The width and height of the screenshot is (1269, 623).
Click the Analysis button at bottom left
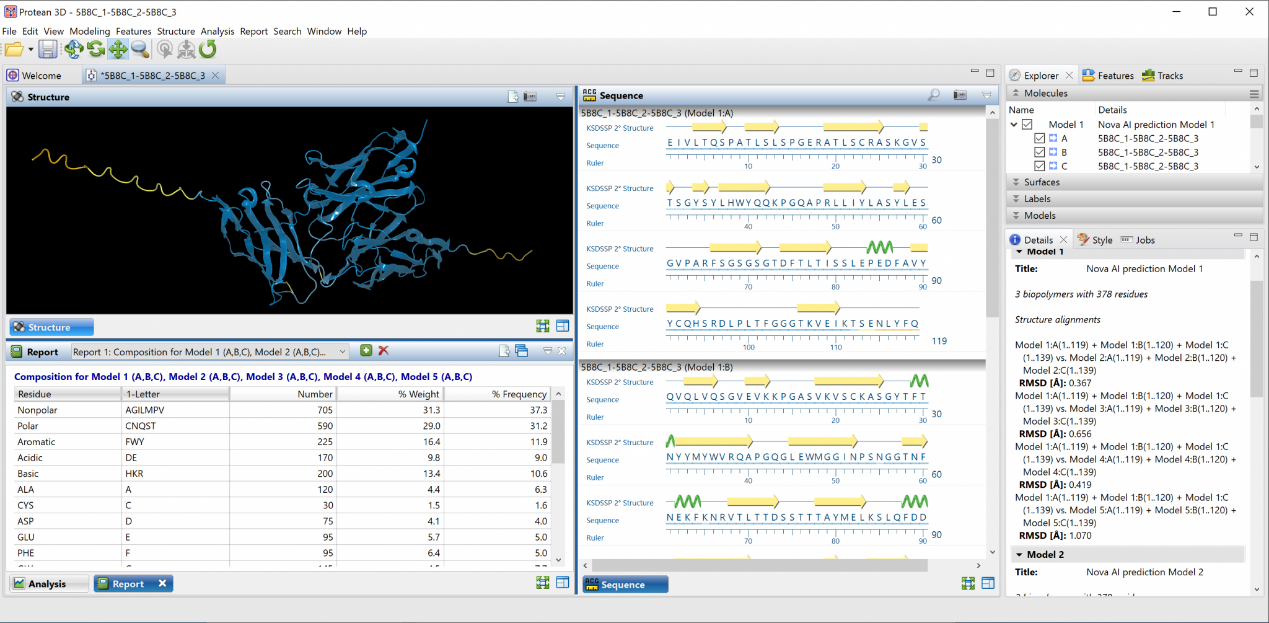(x=40, y=584)
